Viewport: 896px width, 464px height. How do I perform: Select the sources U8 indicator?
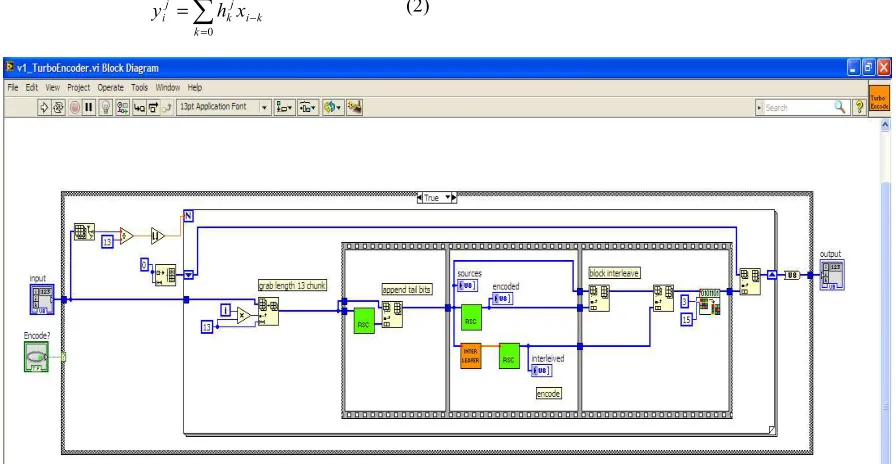coord(468,286)
